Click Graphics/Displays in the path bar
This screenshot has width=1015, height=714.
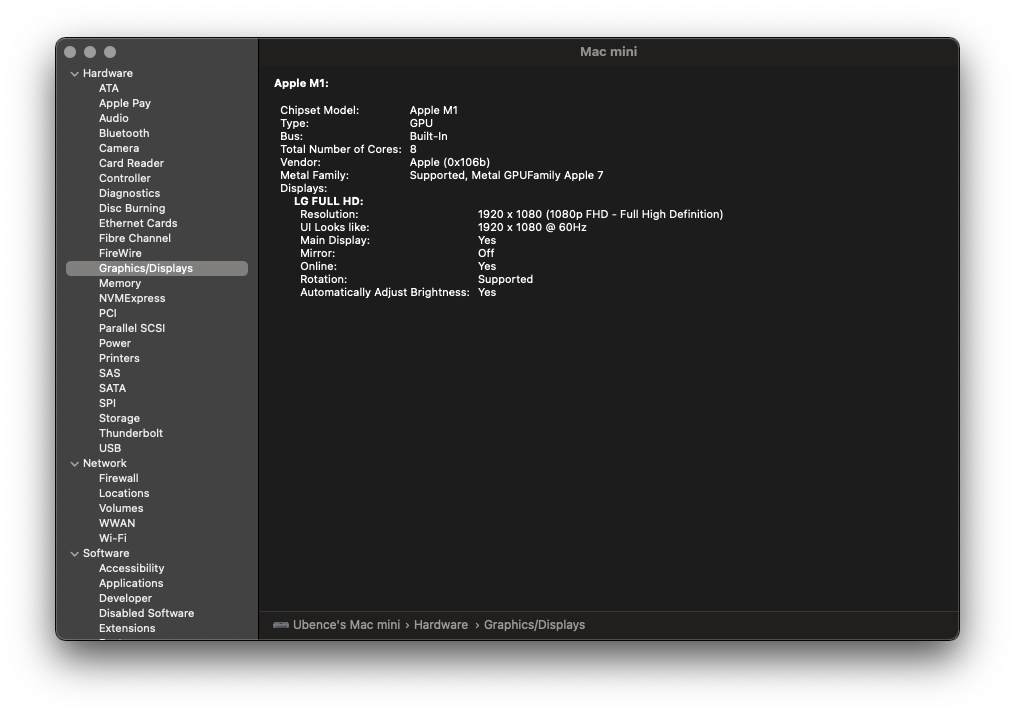[535, 625]
